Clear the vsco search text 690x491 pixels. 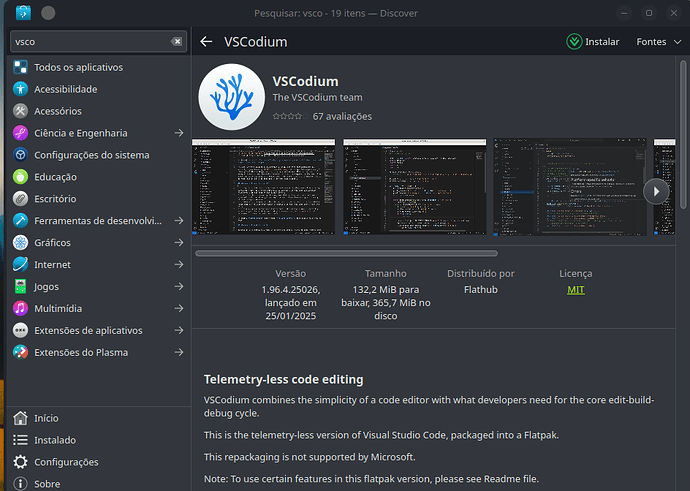click(x=176, y=41)
